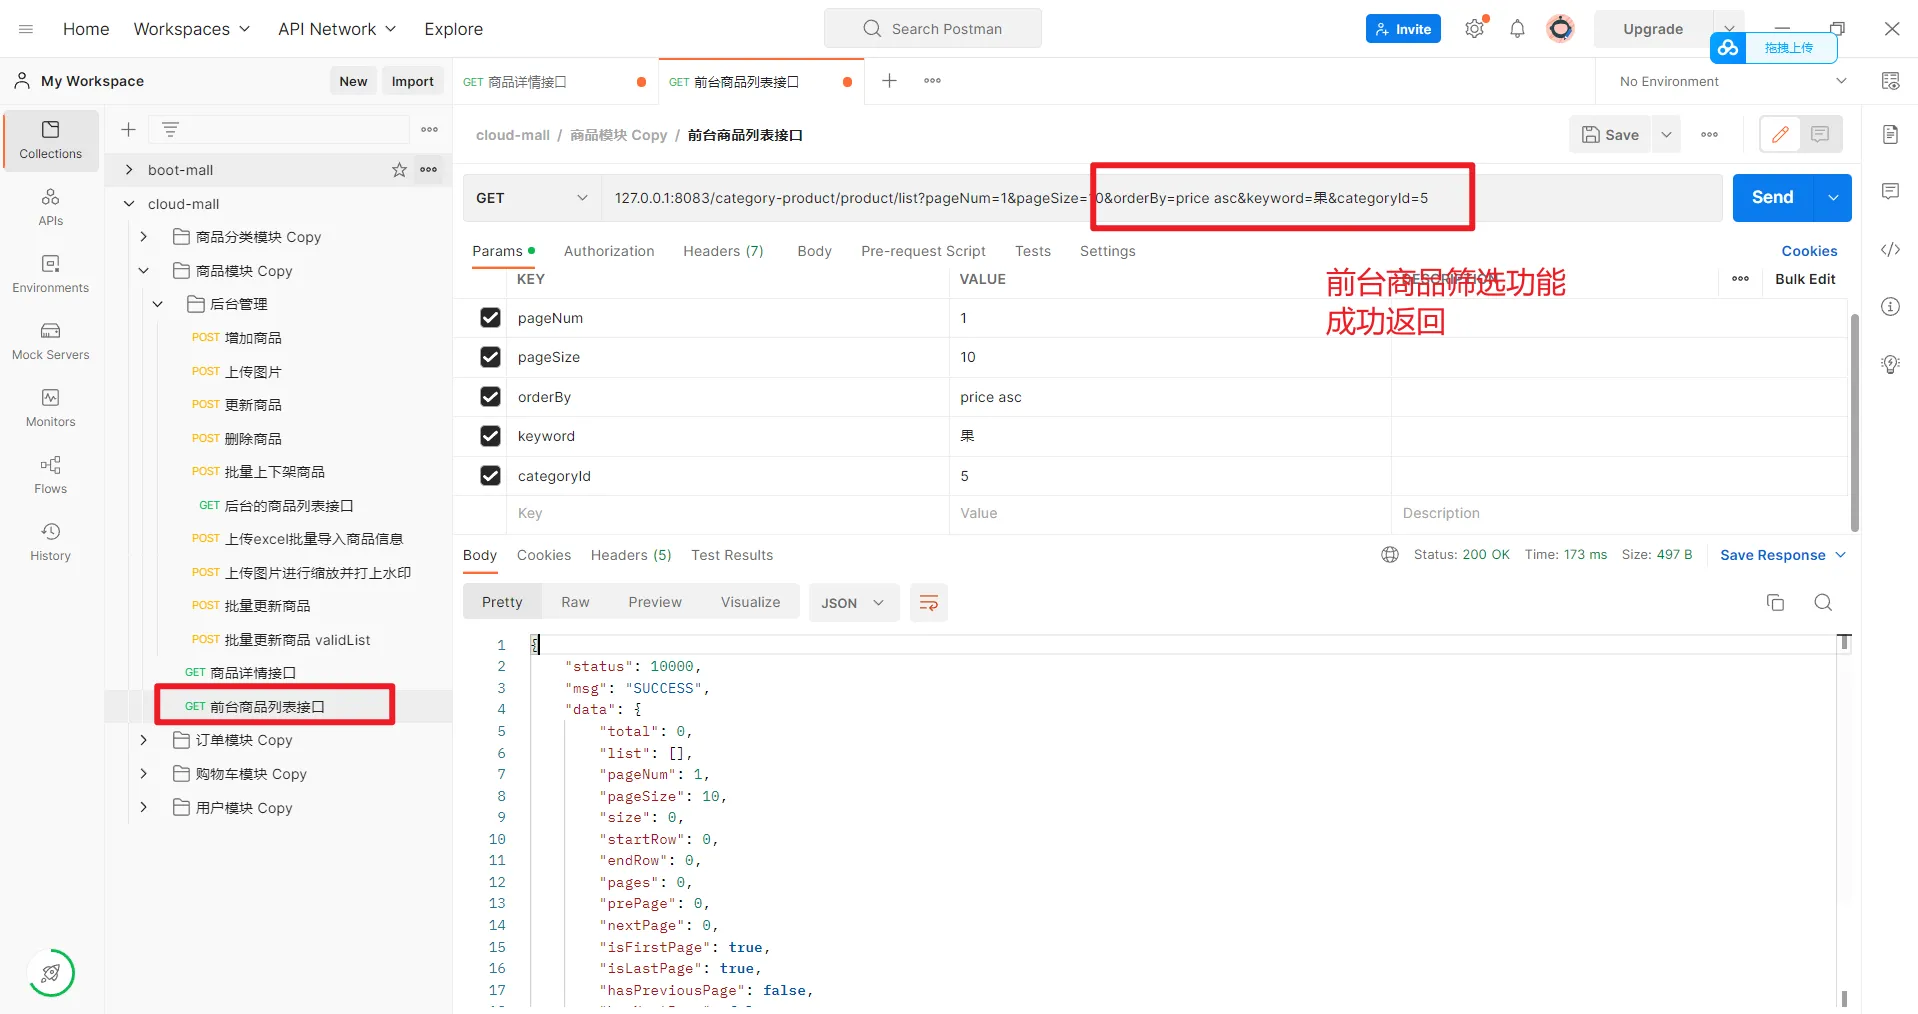Viewport: 1918px width, 1014px height.
Task: Open request more actions next to Save
Action: [x=1709, y=135]
